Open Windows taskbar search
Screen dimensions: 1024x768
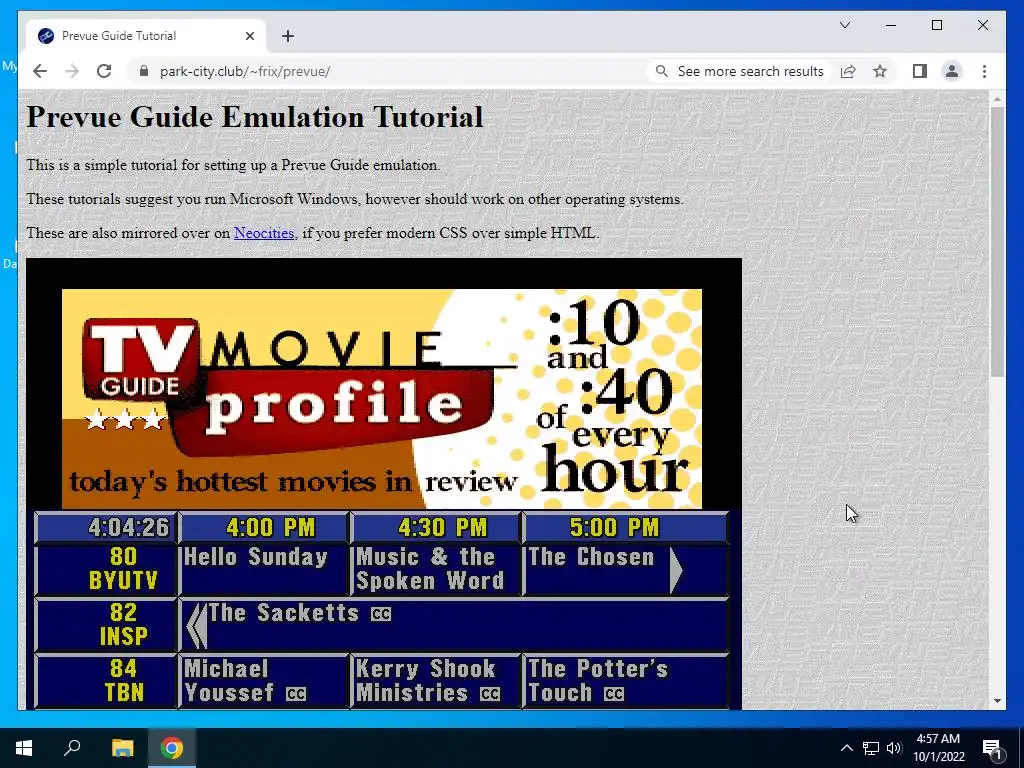coord(72,748)
